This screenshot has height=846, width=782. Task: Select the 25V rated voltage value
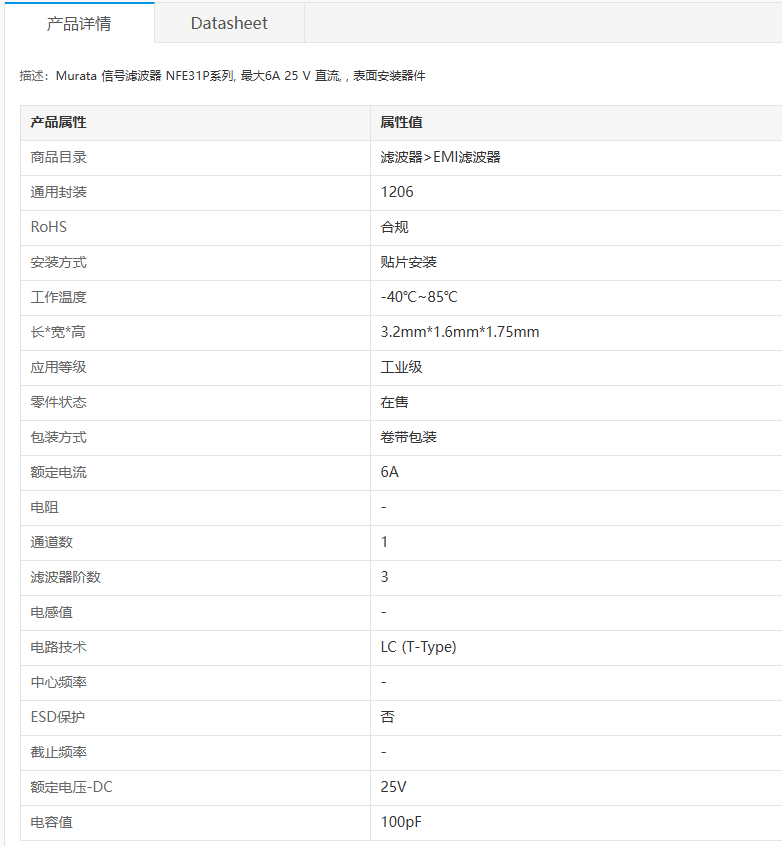coord(393,787)
